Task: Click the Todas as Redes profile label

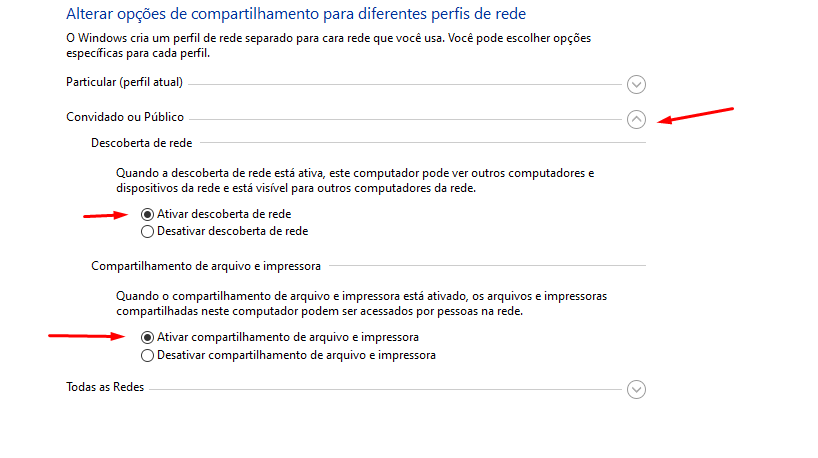Action: pos(105,387)
